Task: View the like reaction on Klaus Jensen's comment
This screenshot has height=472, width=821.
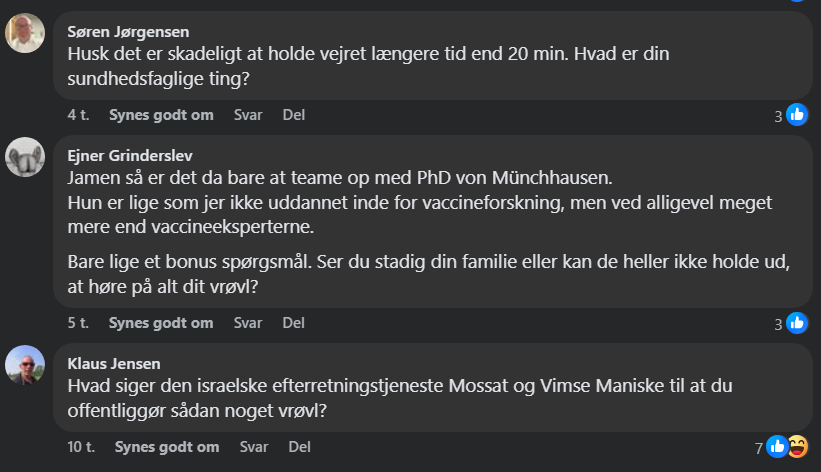Action: coord(777,447)
